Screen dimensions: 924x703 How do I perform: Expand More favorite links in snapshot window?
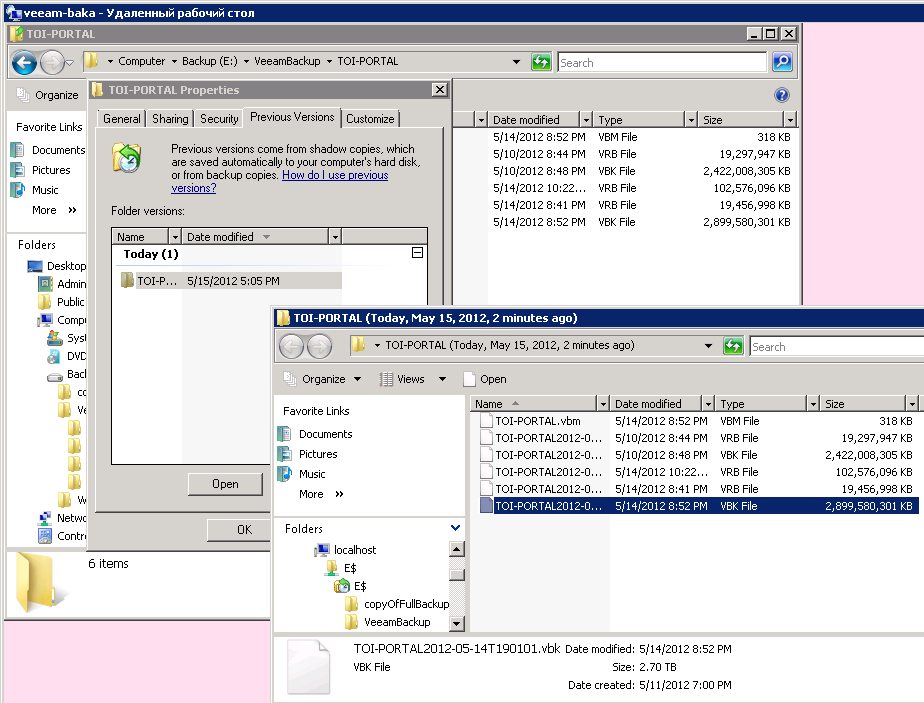tap(321, 494)
